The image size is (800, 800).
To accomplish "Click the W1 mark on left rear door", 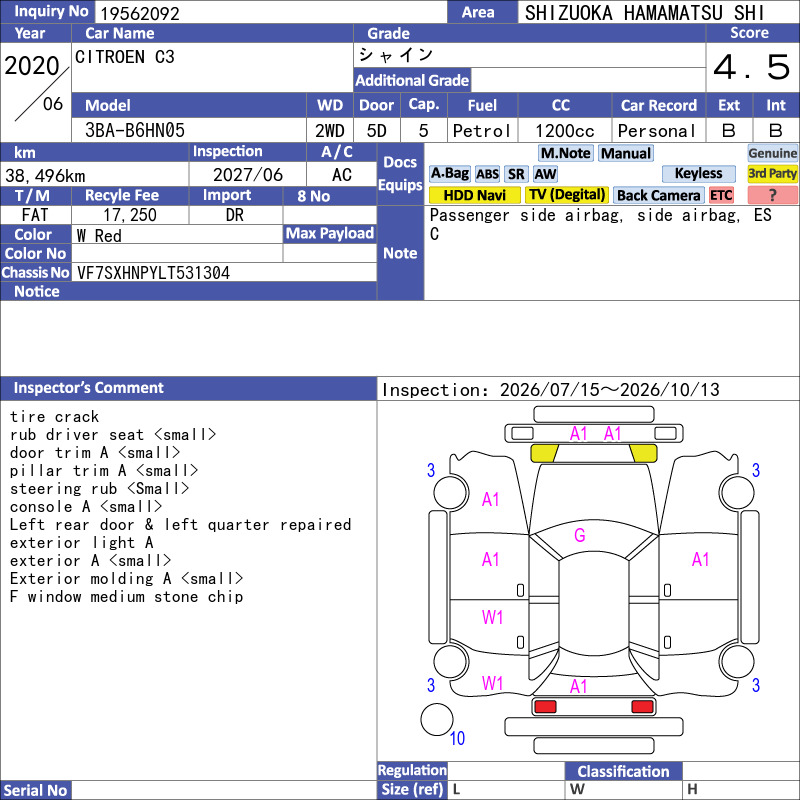I will pos(492,617).
